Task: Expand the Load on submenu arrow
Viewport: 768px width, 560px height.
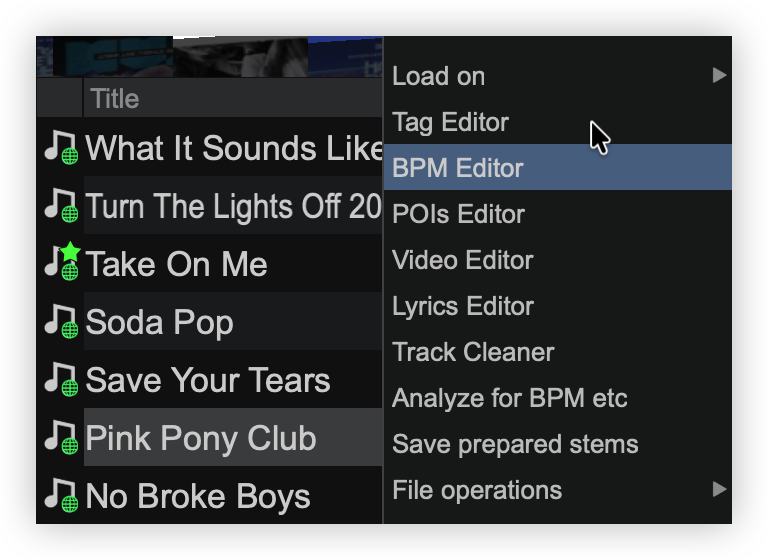Action: coord(718,76)
